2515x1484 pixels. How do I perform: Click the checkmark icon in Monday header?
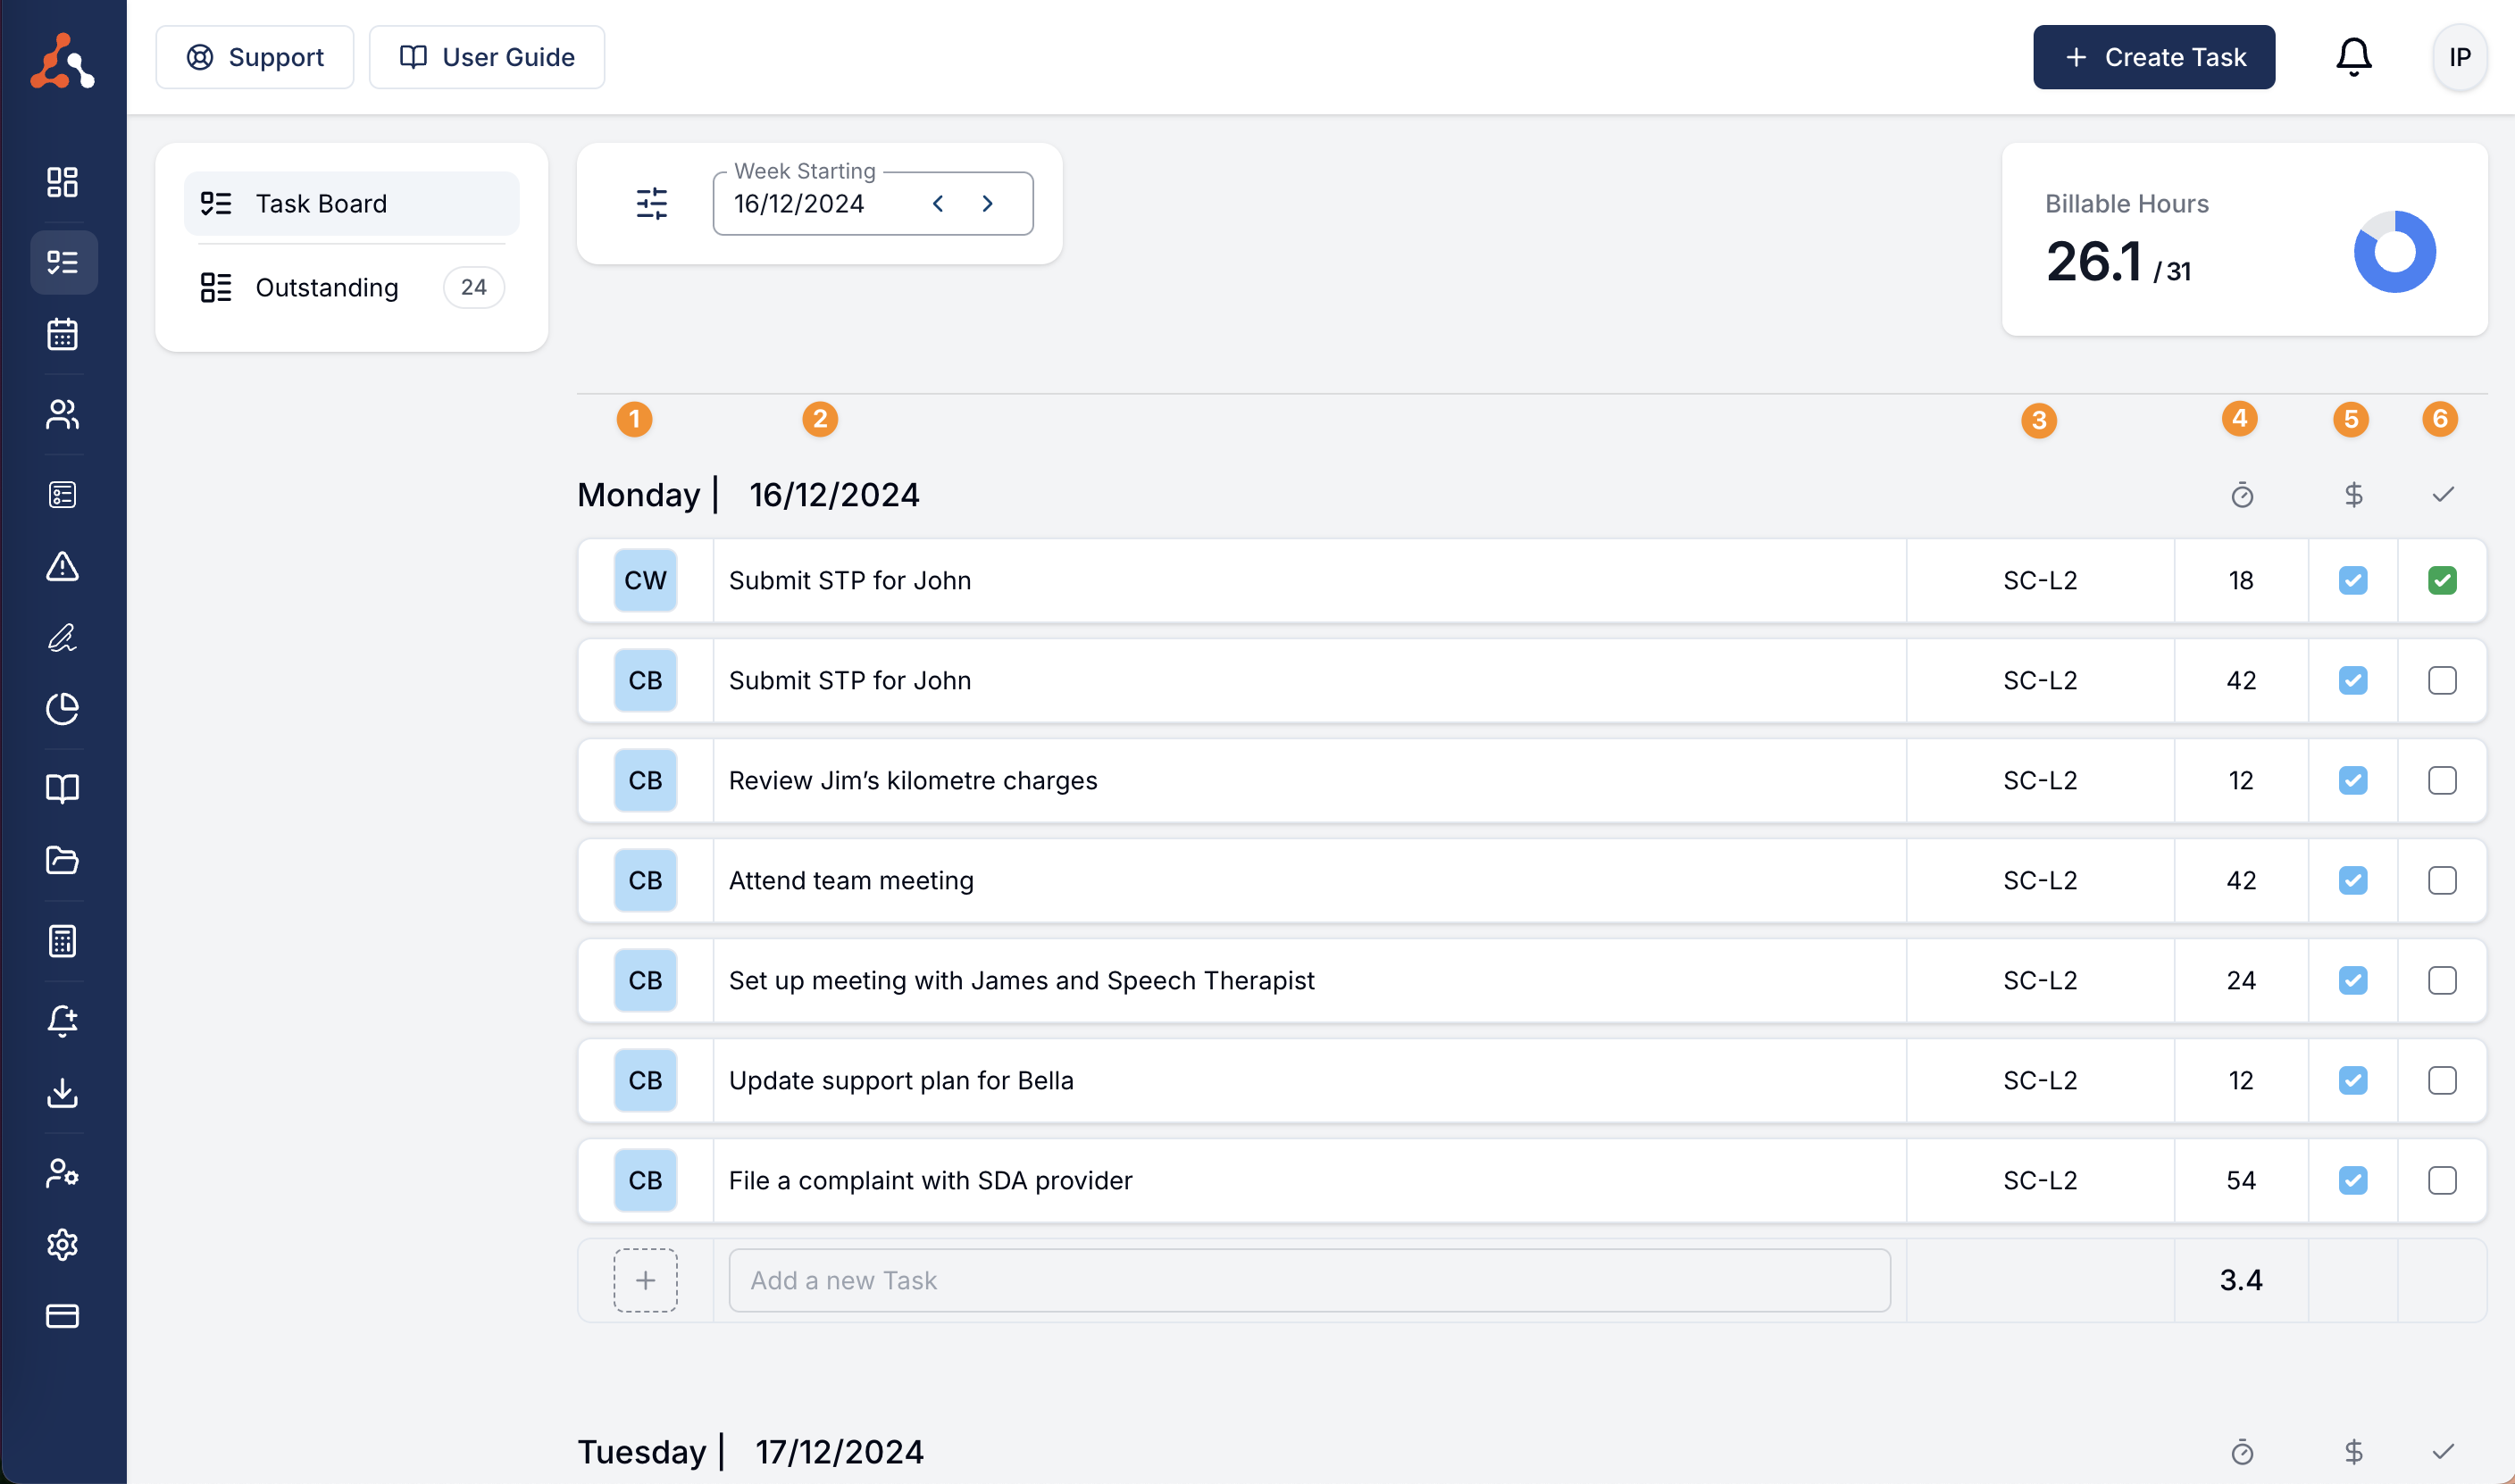[x=2442, y=494]
